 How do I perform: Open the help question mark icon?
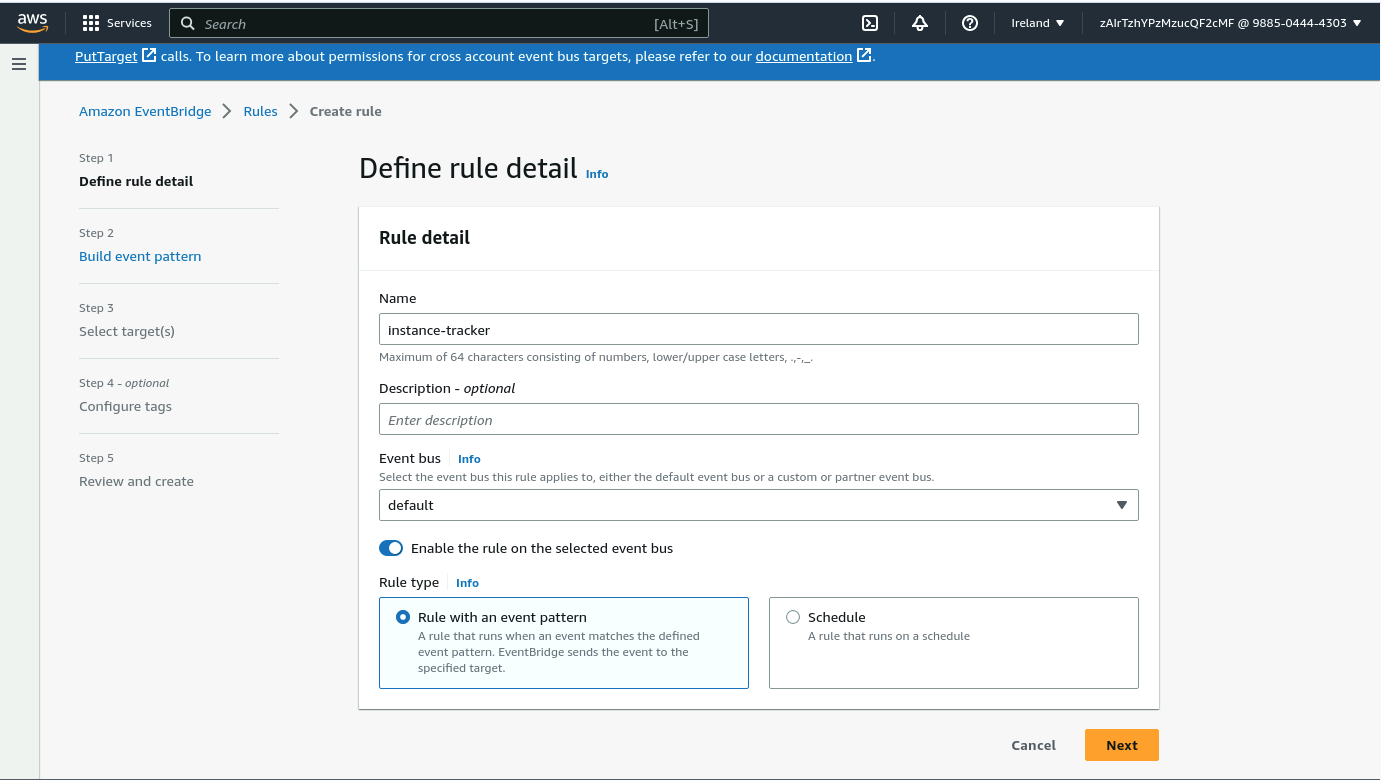click(x=969, y=23)
